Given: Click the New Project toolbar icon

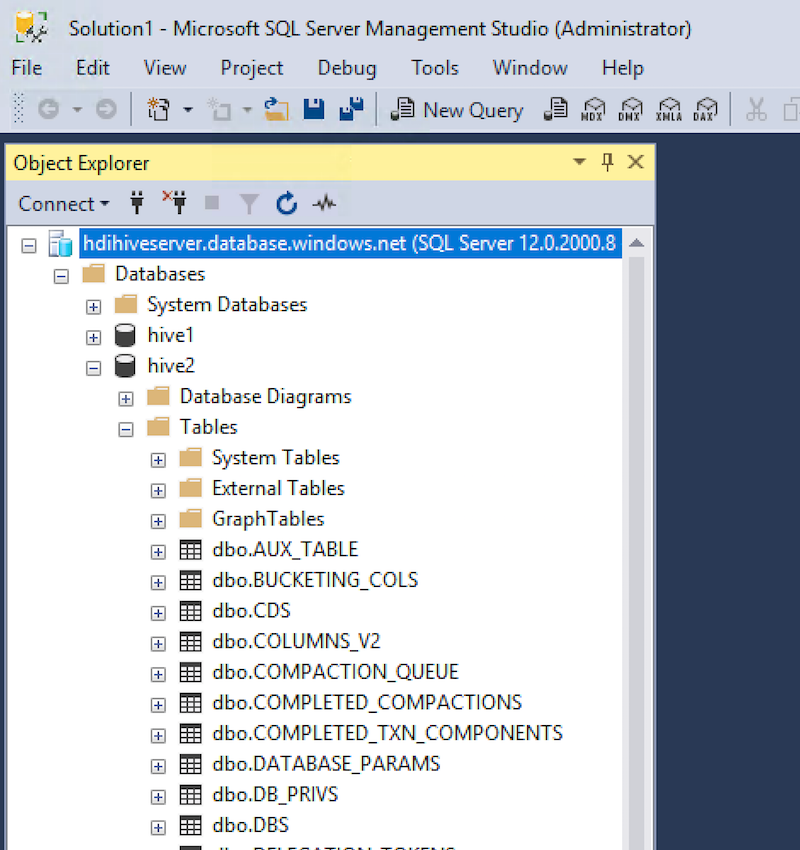Looking at the screenshot, I should pos(159,110).
